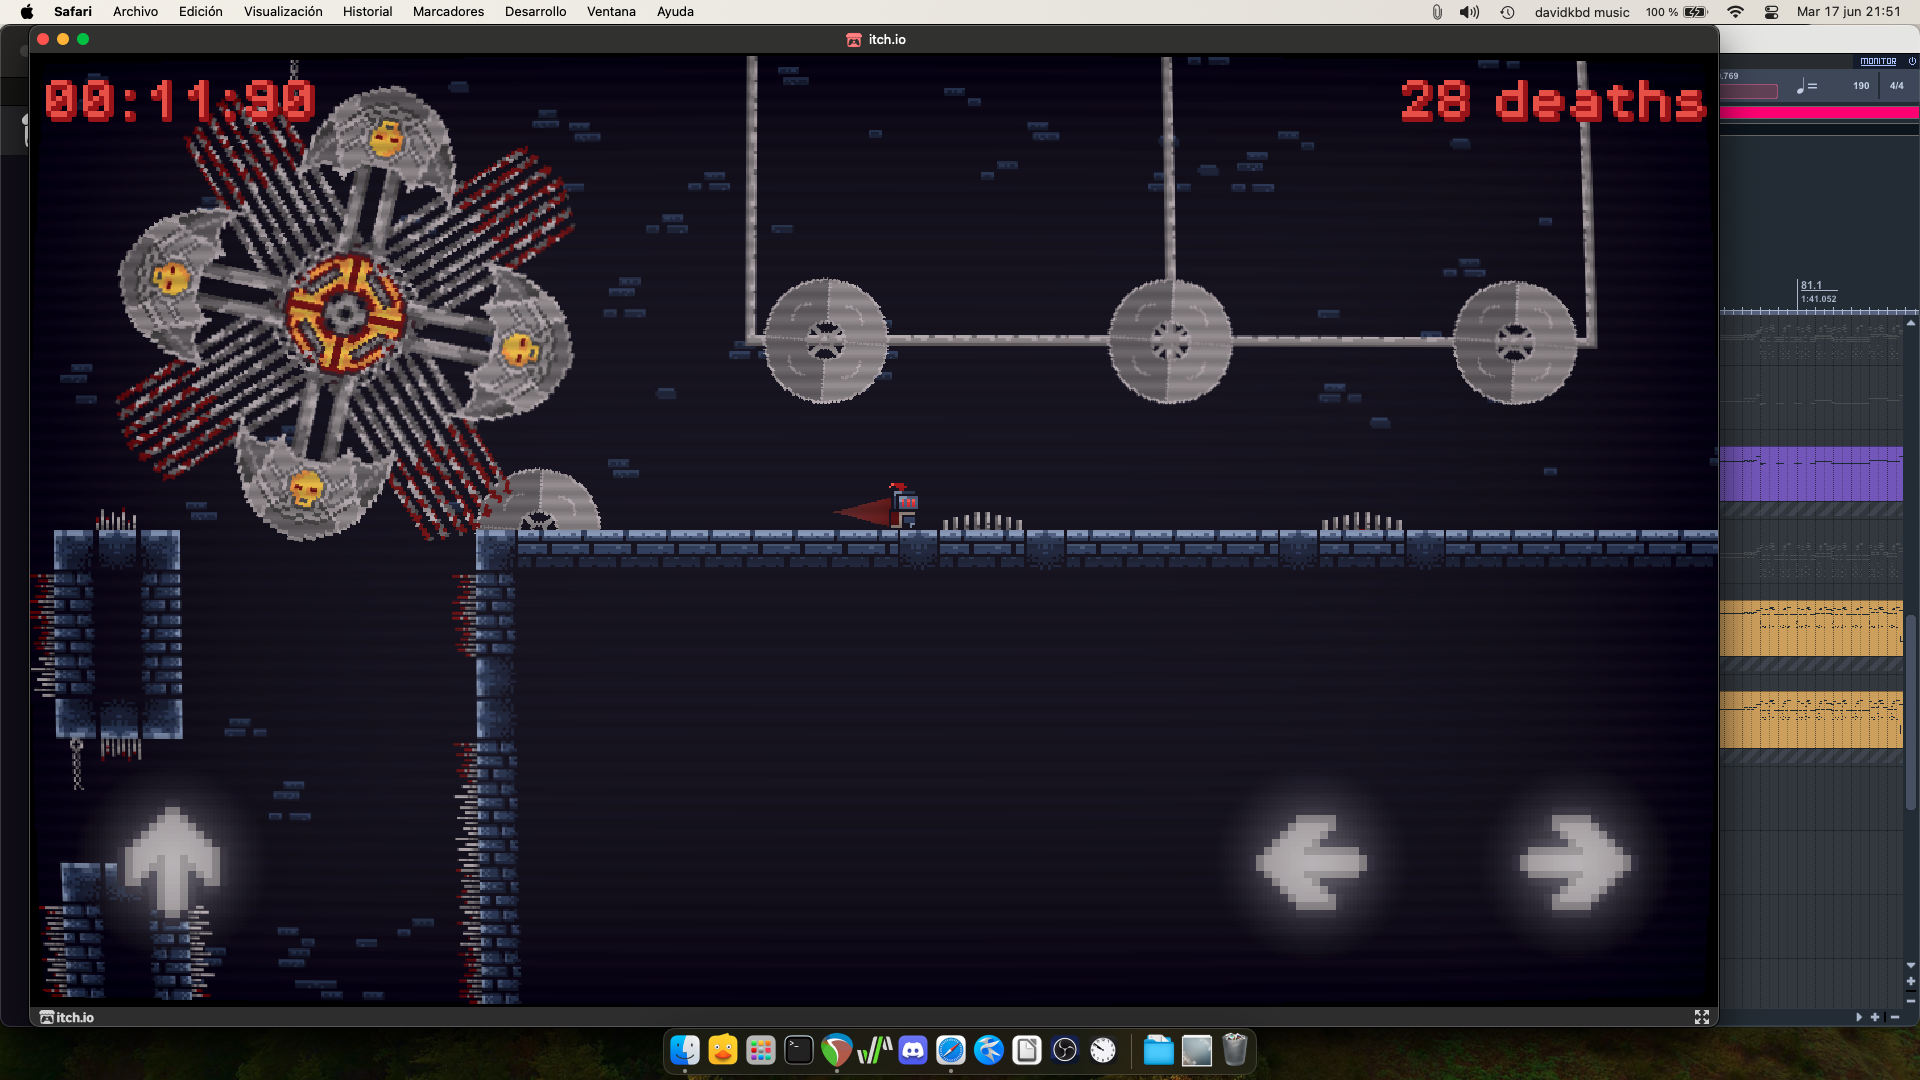Viewport: 1920px width, 1080px height.
Task: Open the Ventana menu
Action: 611,12
